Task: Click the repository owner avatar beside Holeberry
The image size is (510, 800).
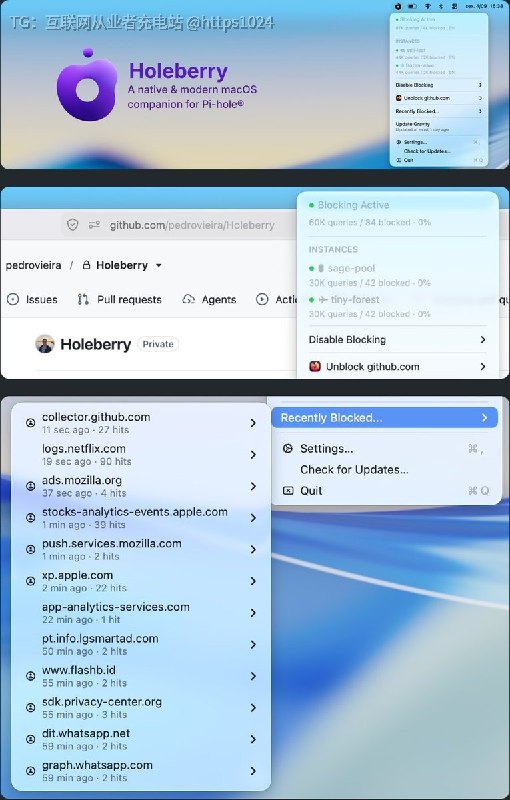Action: point(45,344)
